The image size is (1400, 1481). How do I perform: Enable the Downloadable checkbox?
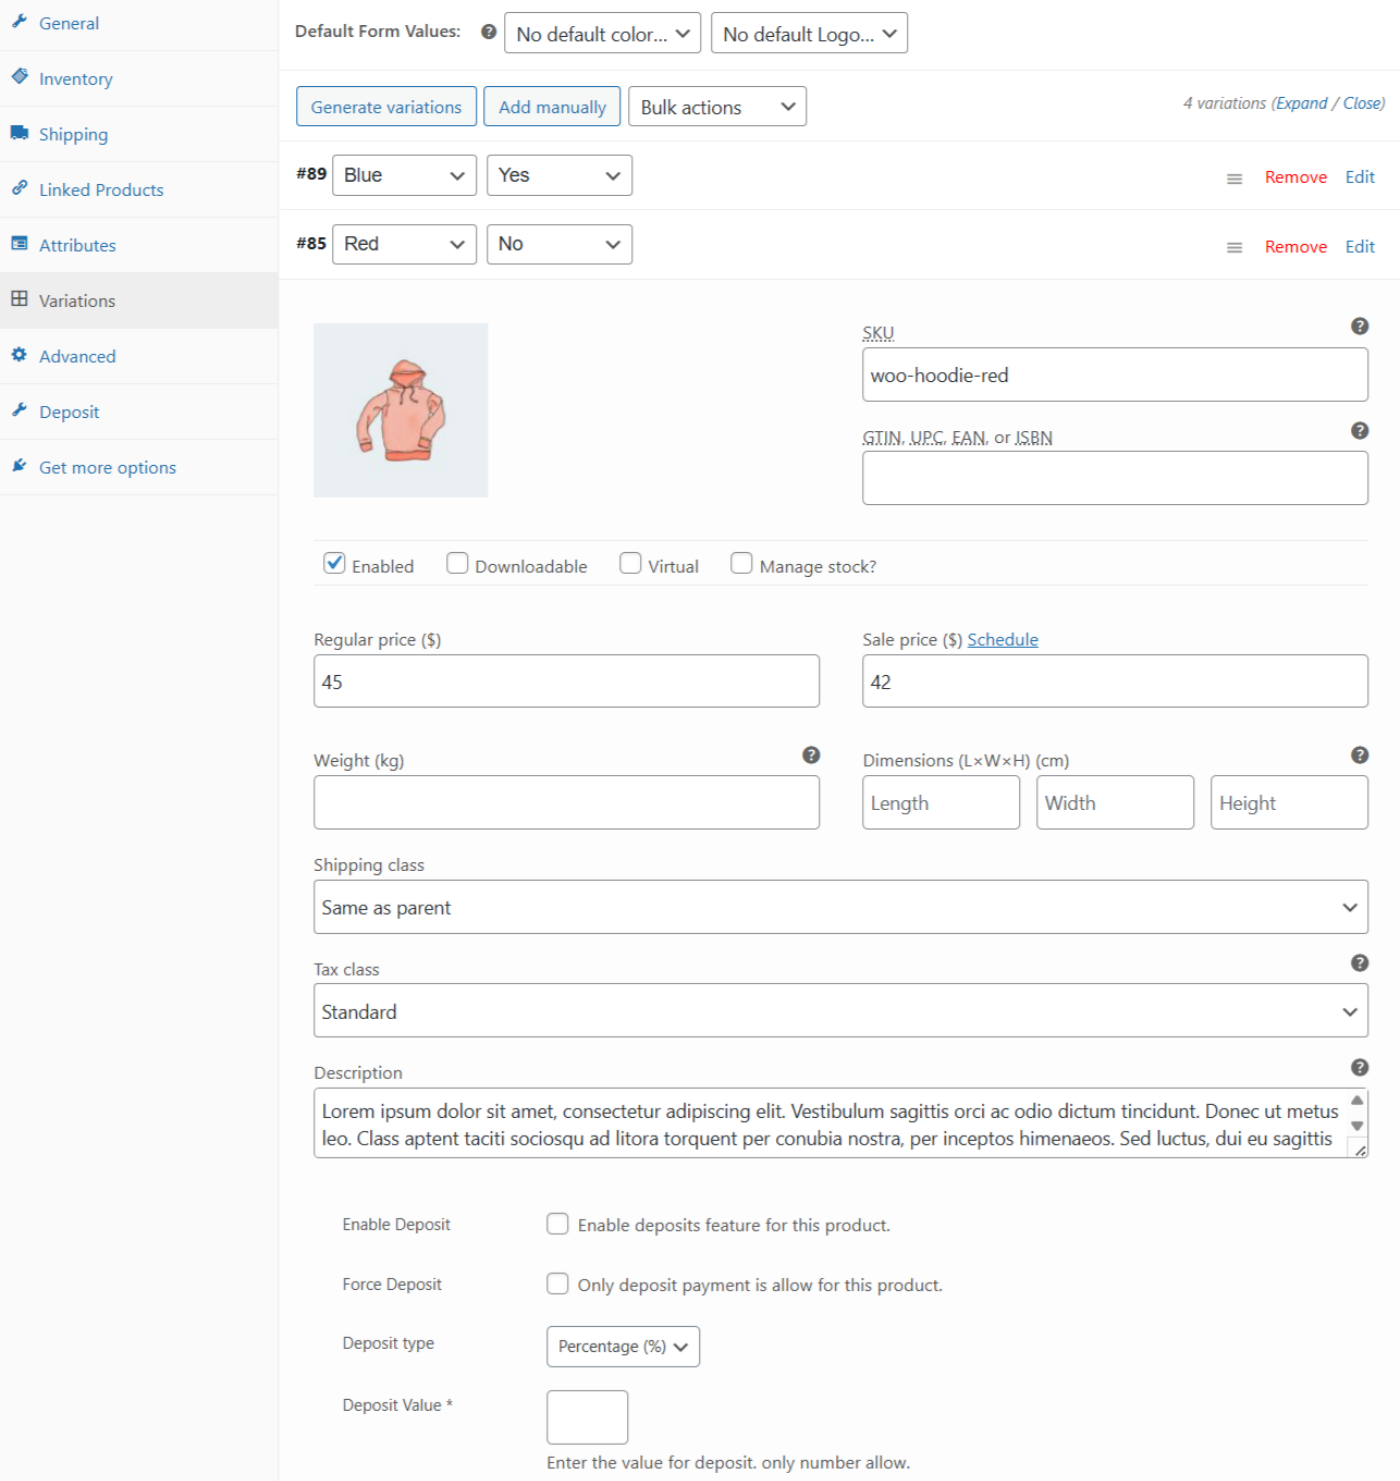(457, 563)
